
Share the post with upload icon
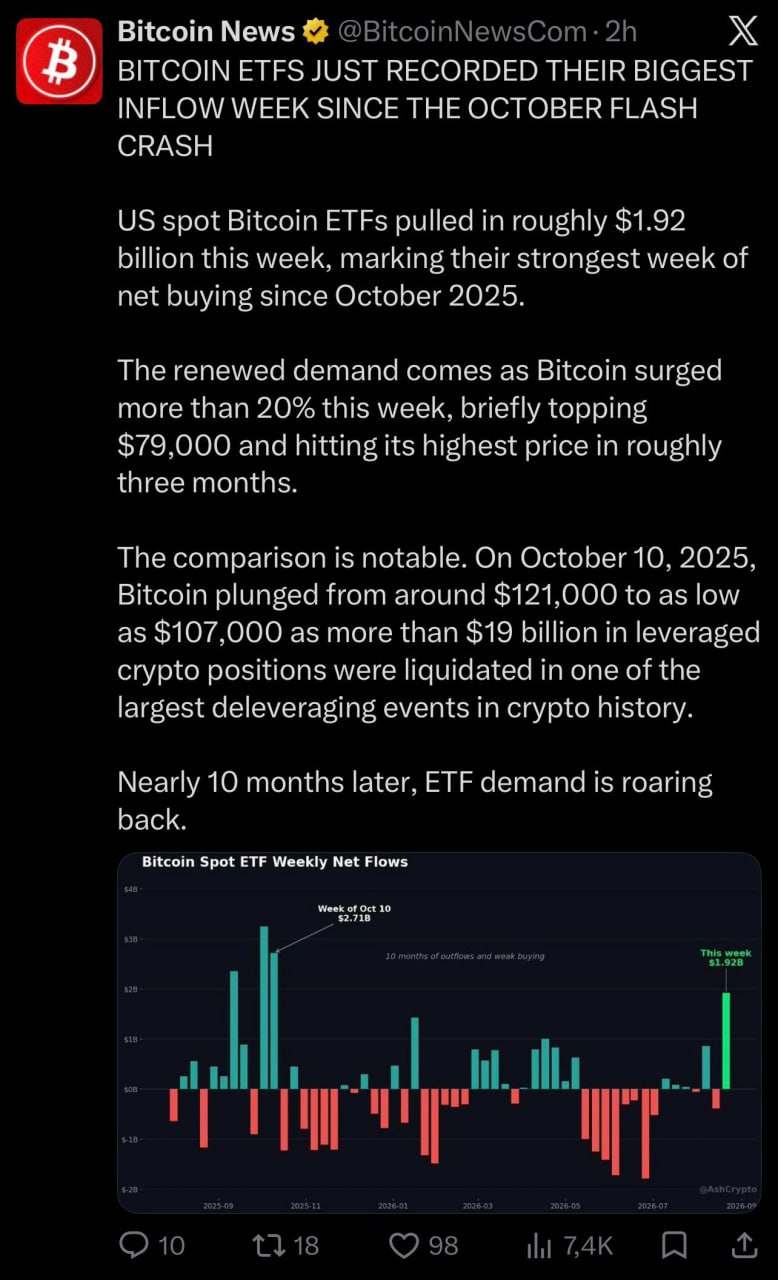pyautogui.click(x=744, y=1245)
